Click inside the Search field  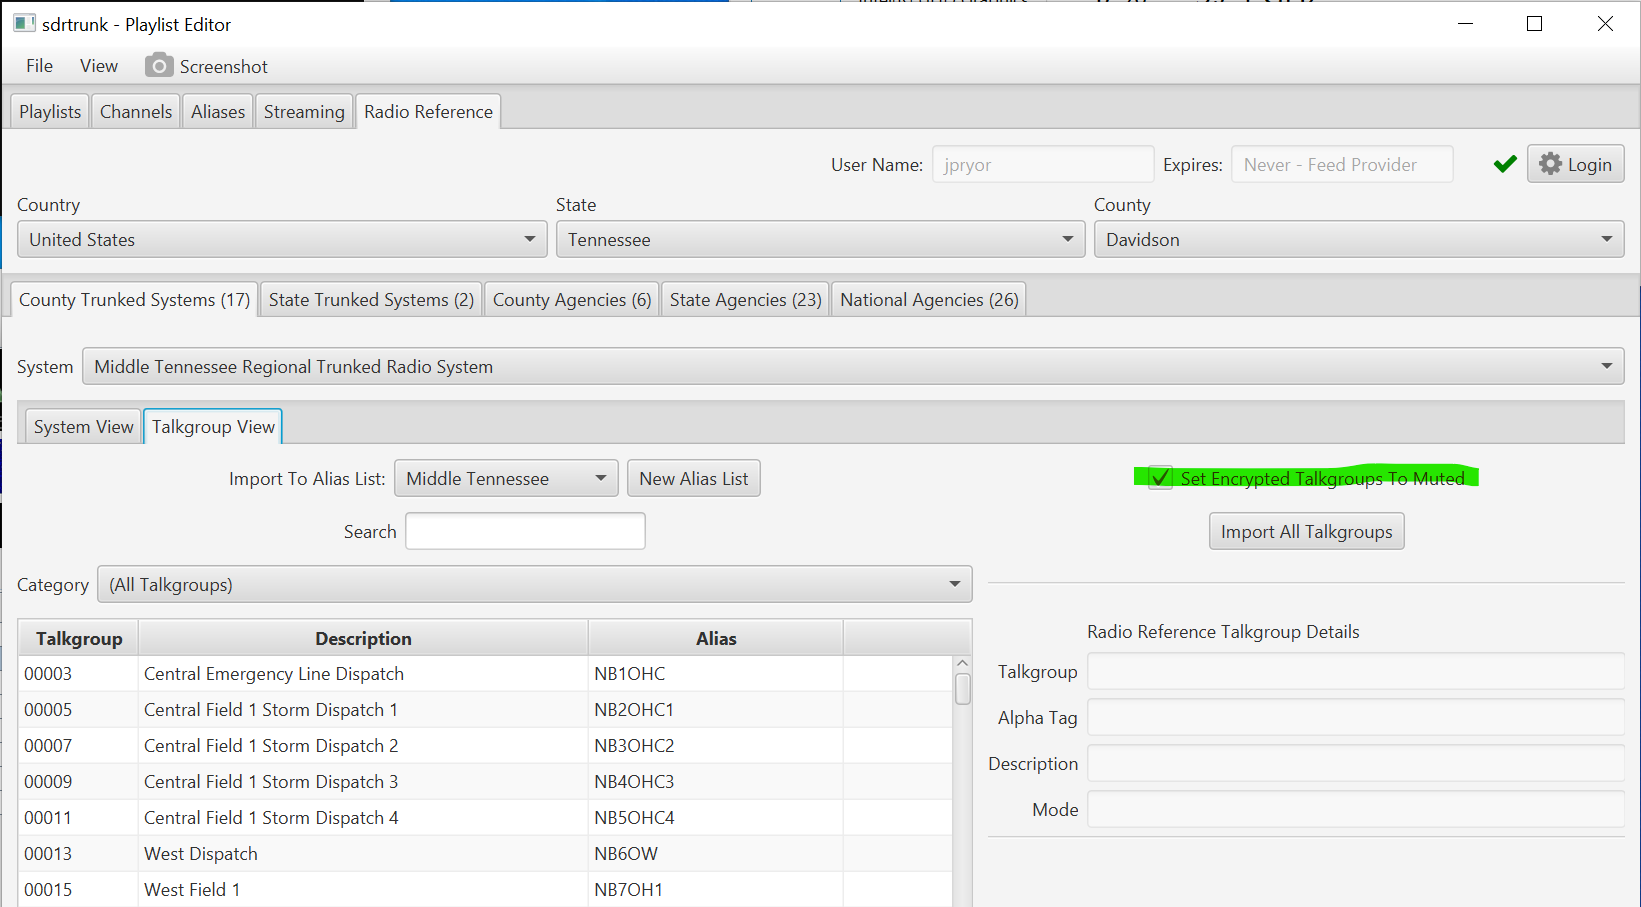pos(524,531)
